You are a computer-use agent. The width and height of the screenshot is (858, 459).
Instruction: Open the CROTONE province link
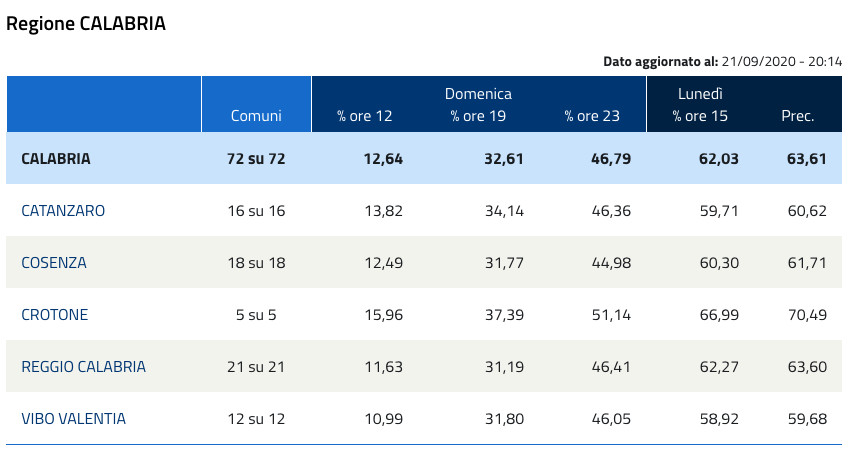coord(55,315)
